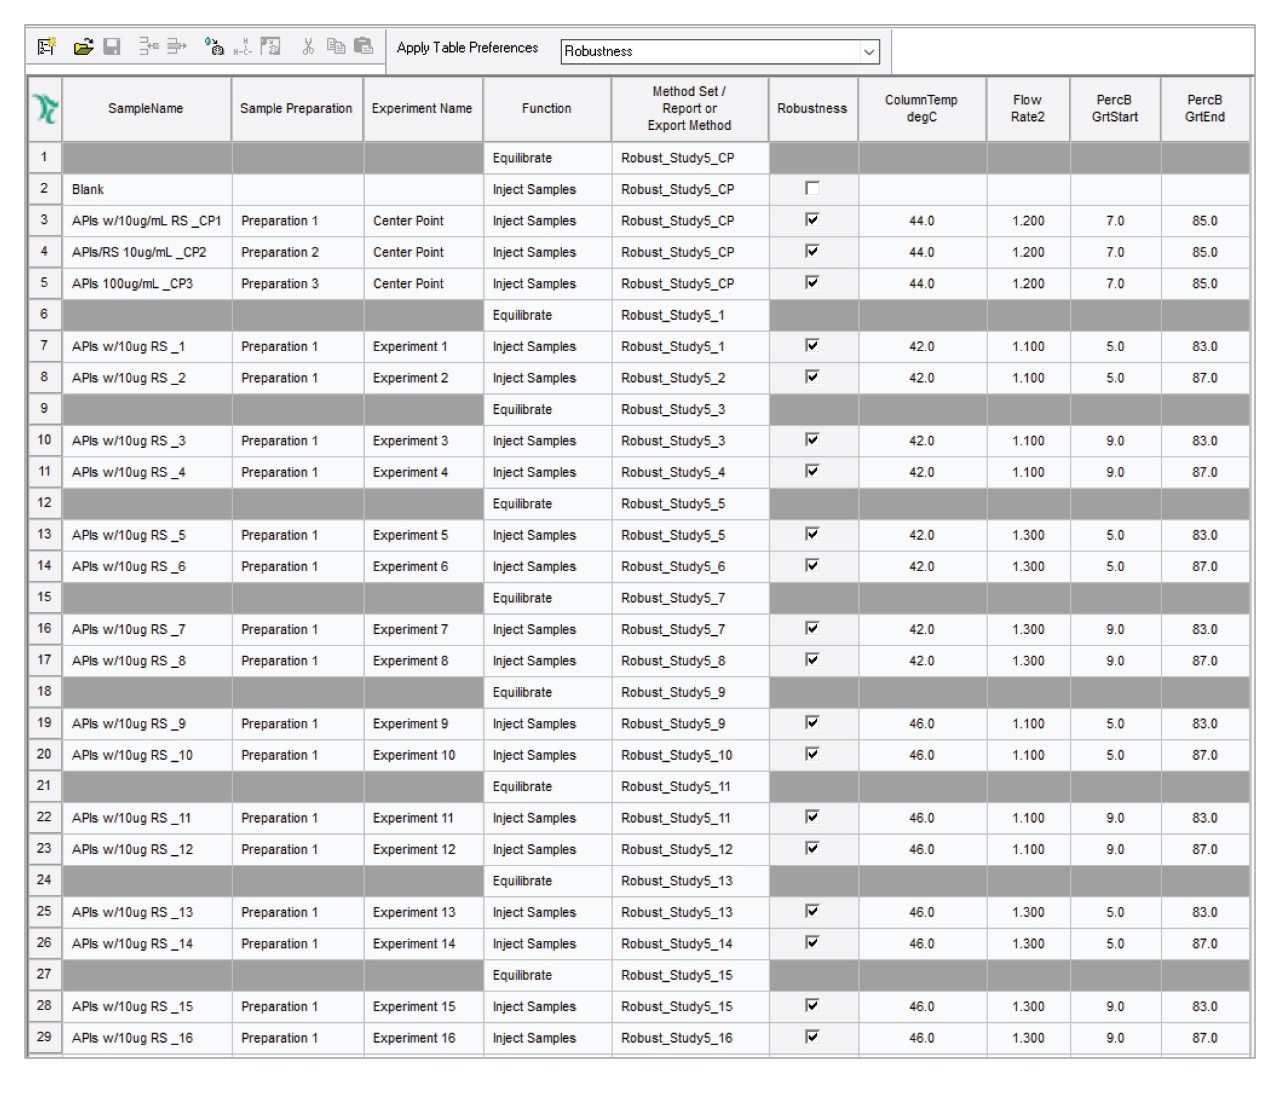Screen dimensions: 1280x1097
Task: Select row number 12 header
Action: click(44, 503)
